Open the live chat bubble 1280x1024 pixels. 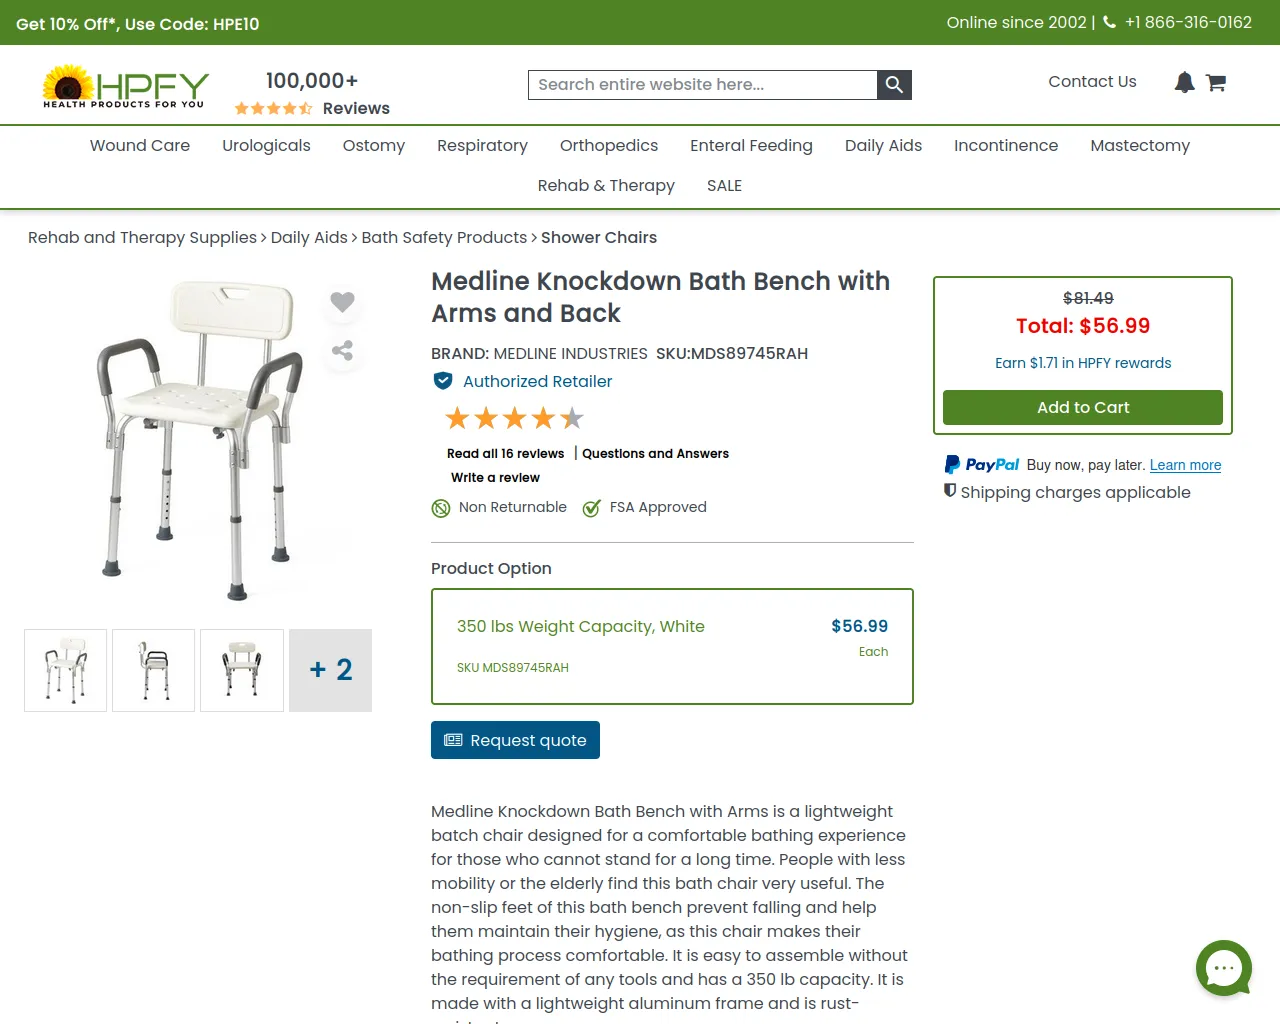[x=1224, y=968]
